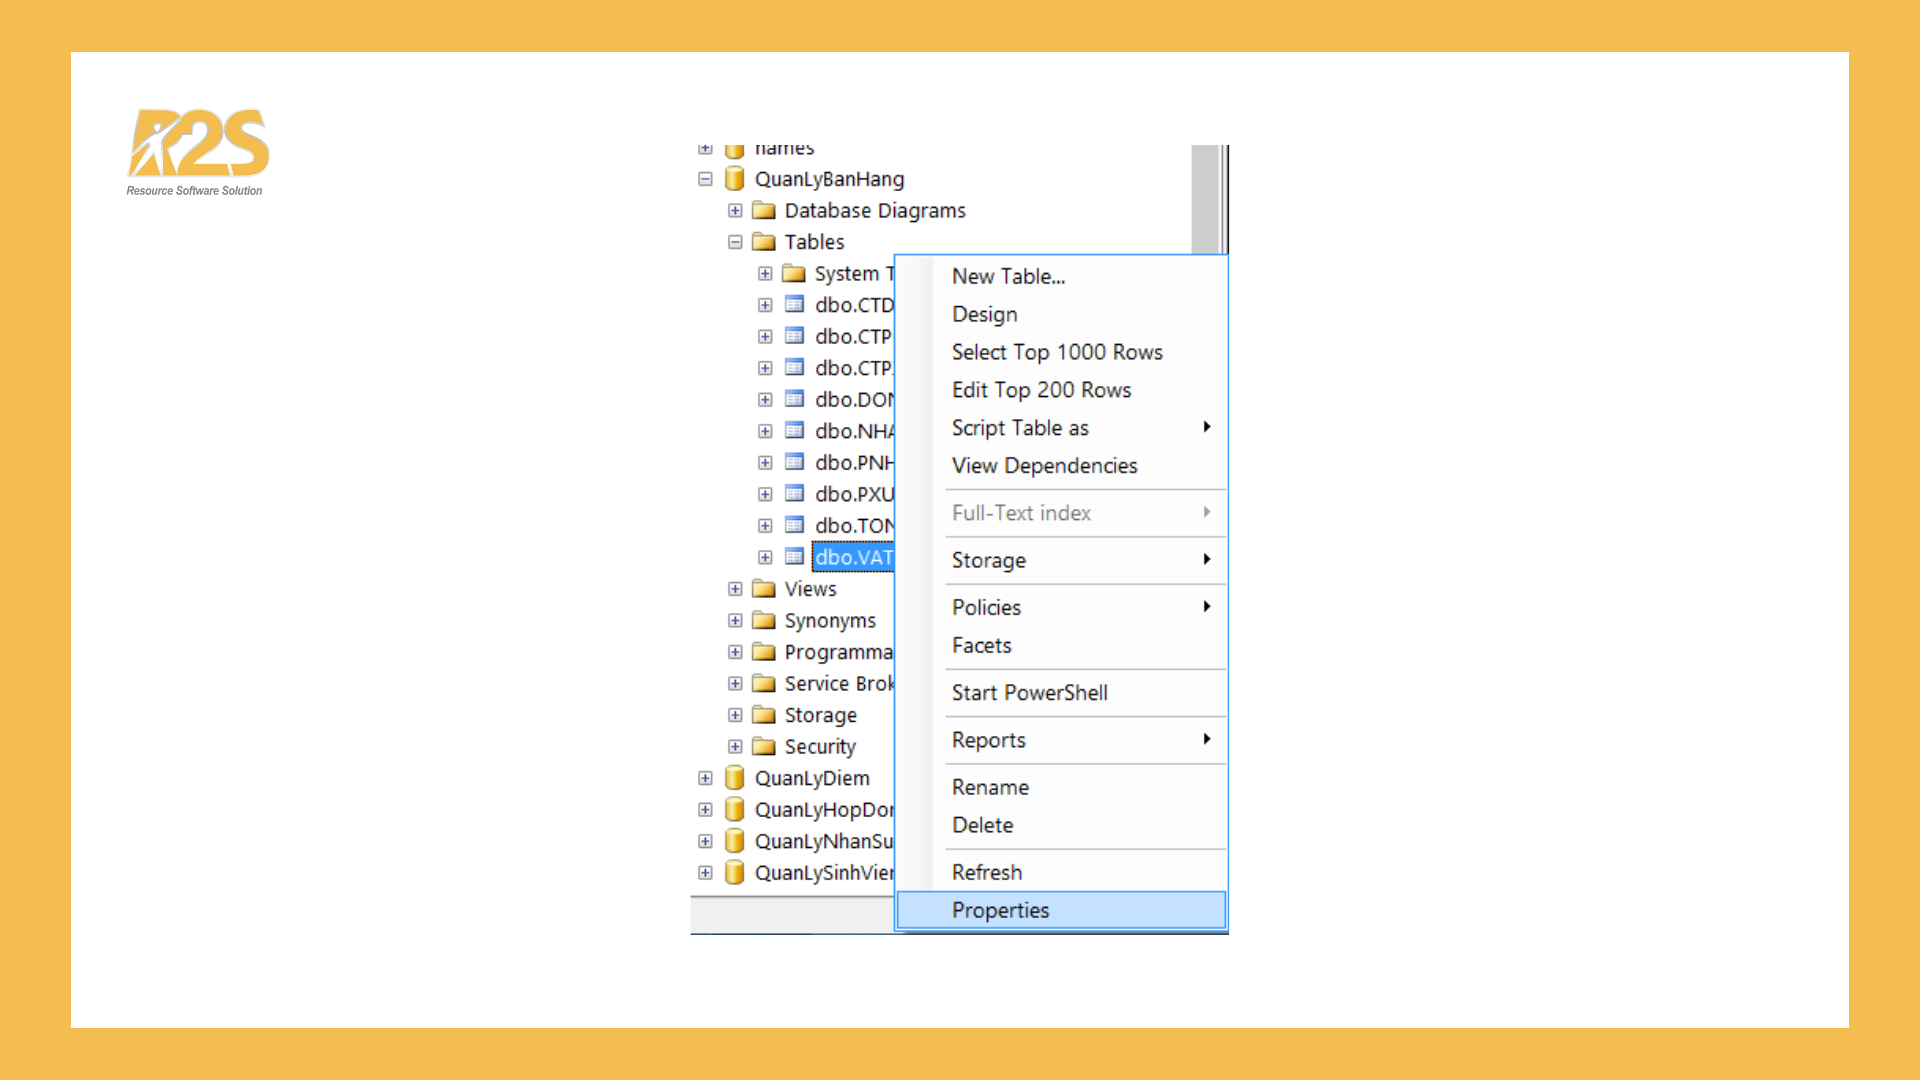Collapse the QuanLyBanHang database node
Viewport: 1920px width, 1080px height.
coord(705,179)
